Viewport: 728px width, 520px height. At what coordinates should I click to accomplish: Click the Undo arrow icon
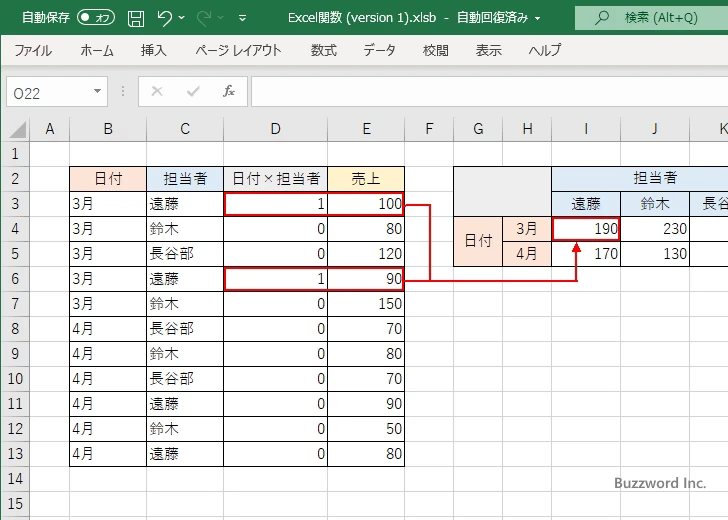click(x=164, y=18)
